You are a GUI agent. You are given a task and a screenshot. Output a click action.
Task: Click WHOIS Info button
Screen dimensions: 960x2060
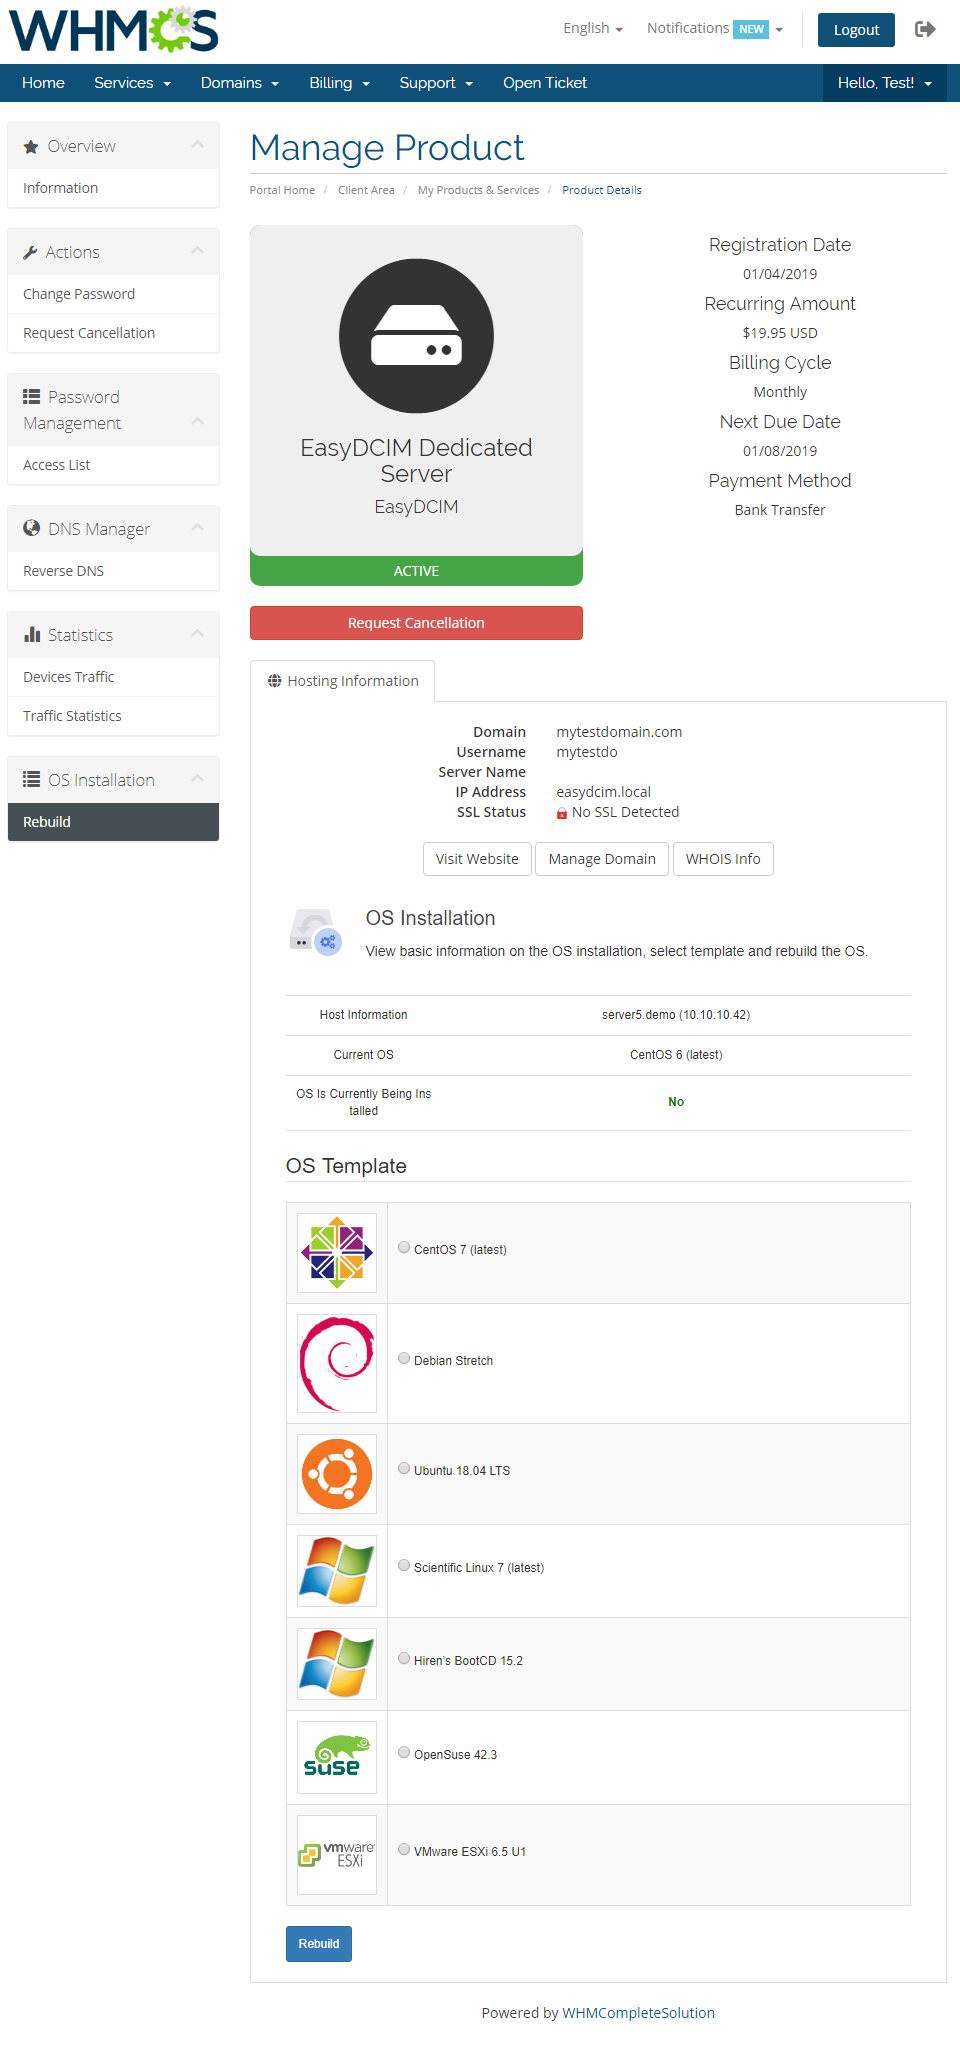(723, 859)
